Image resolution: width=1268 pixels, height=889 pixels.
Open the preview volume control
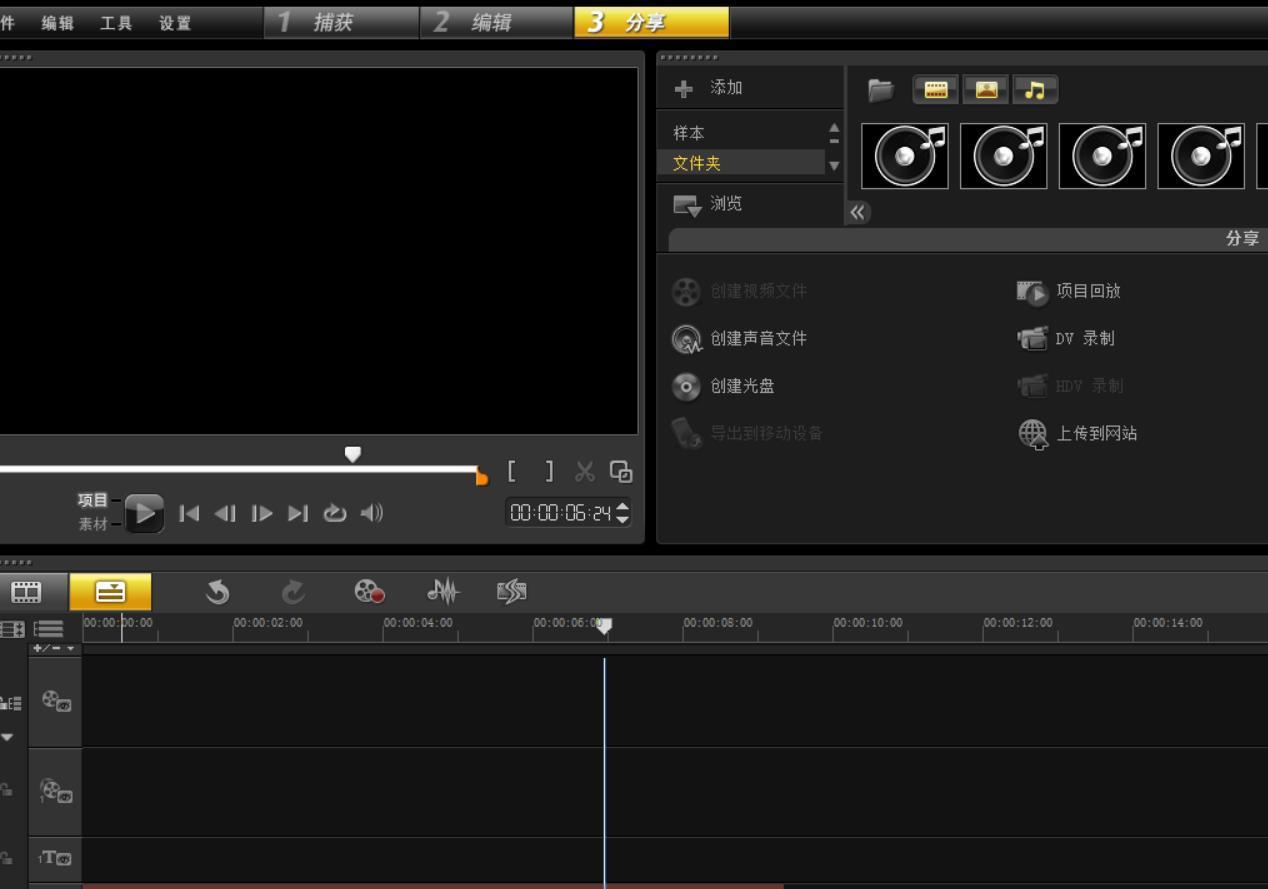pyautogui.click(x=372, y=514)
